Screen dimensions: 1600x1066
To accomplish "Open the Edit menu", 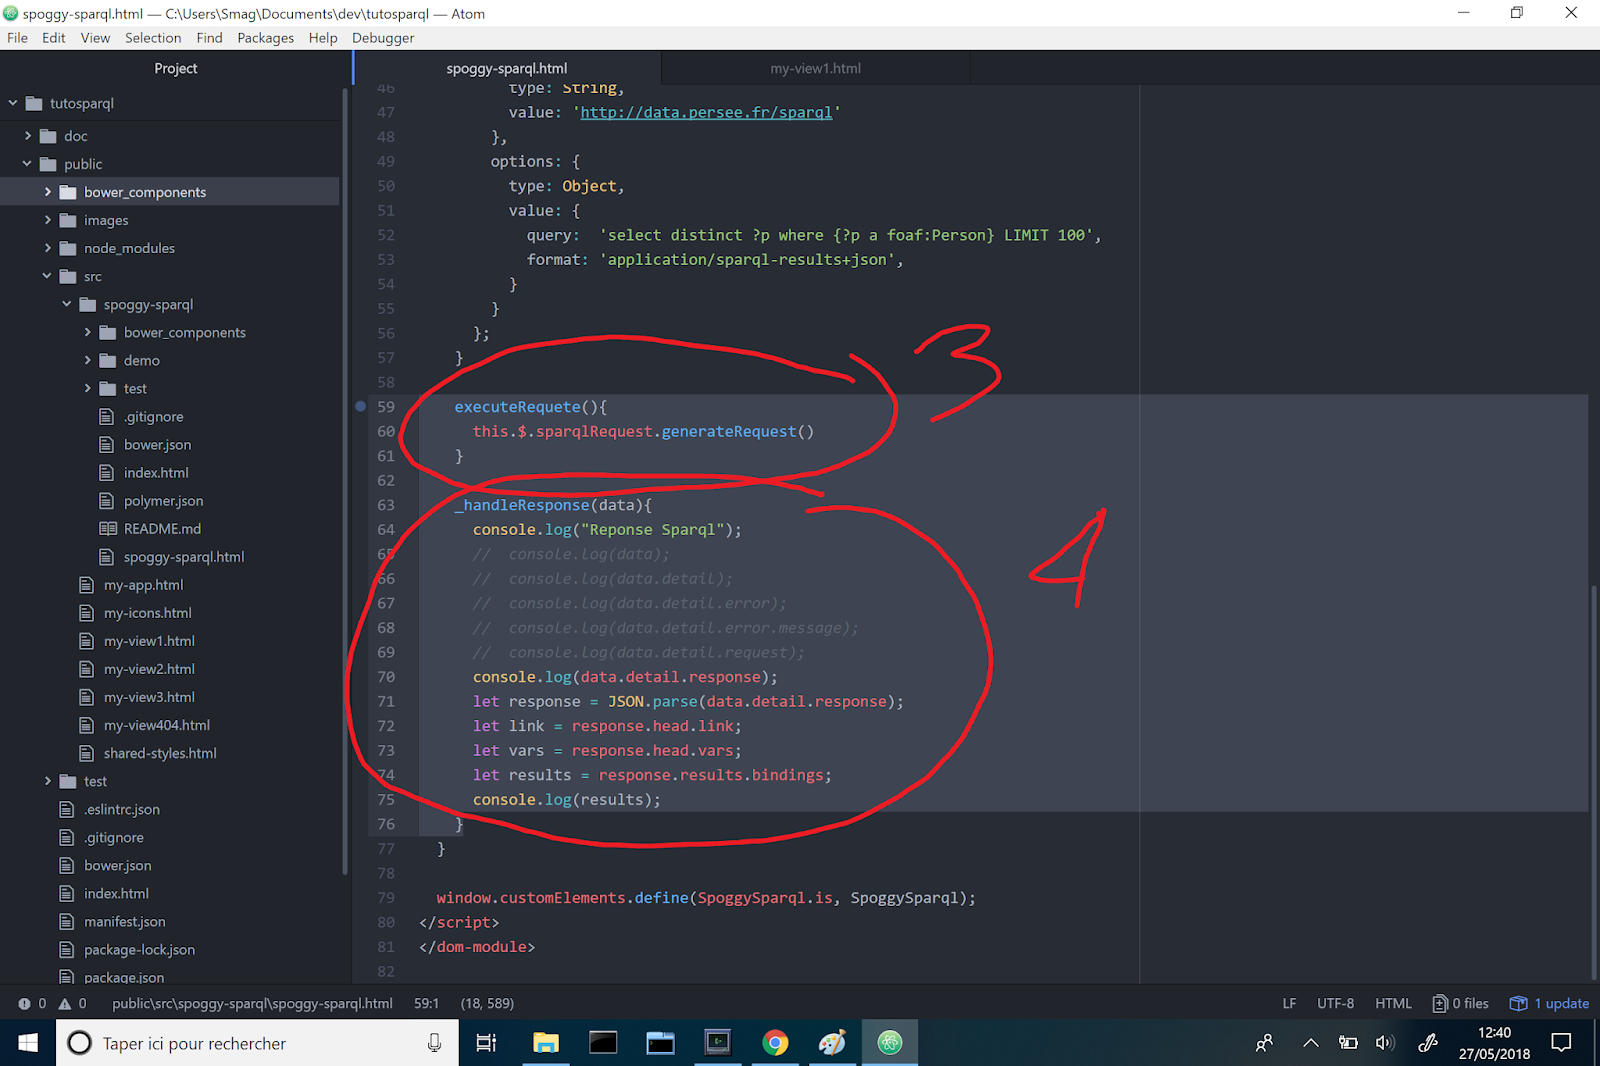I will (54, 38).
